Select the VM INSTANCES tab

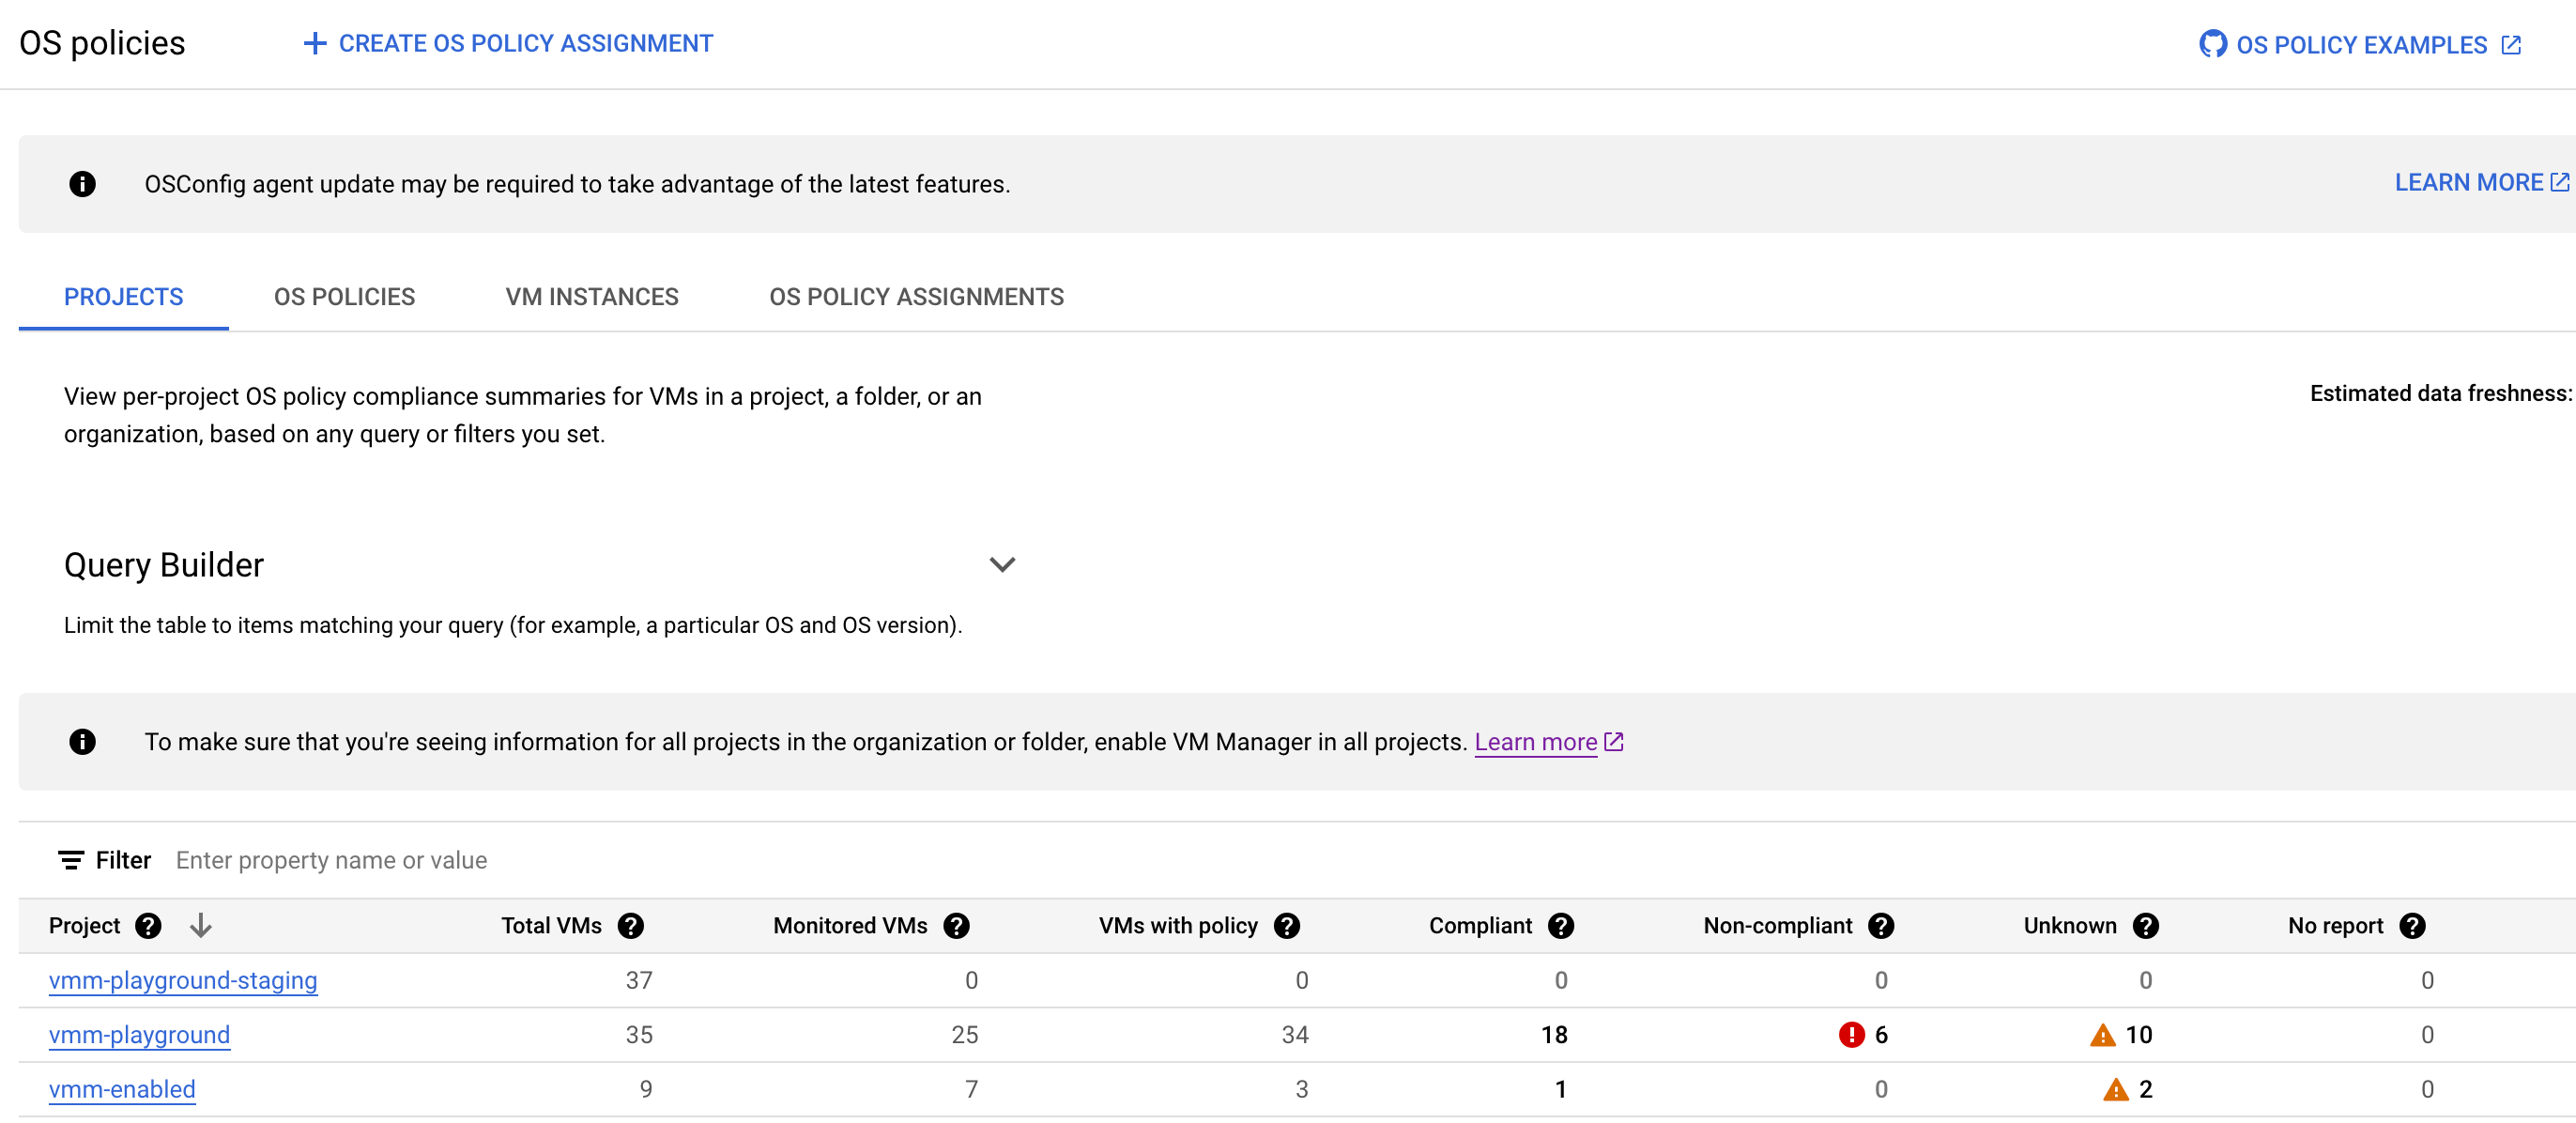tap(591, 296)
